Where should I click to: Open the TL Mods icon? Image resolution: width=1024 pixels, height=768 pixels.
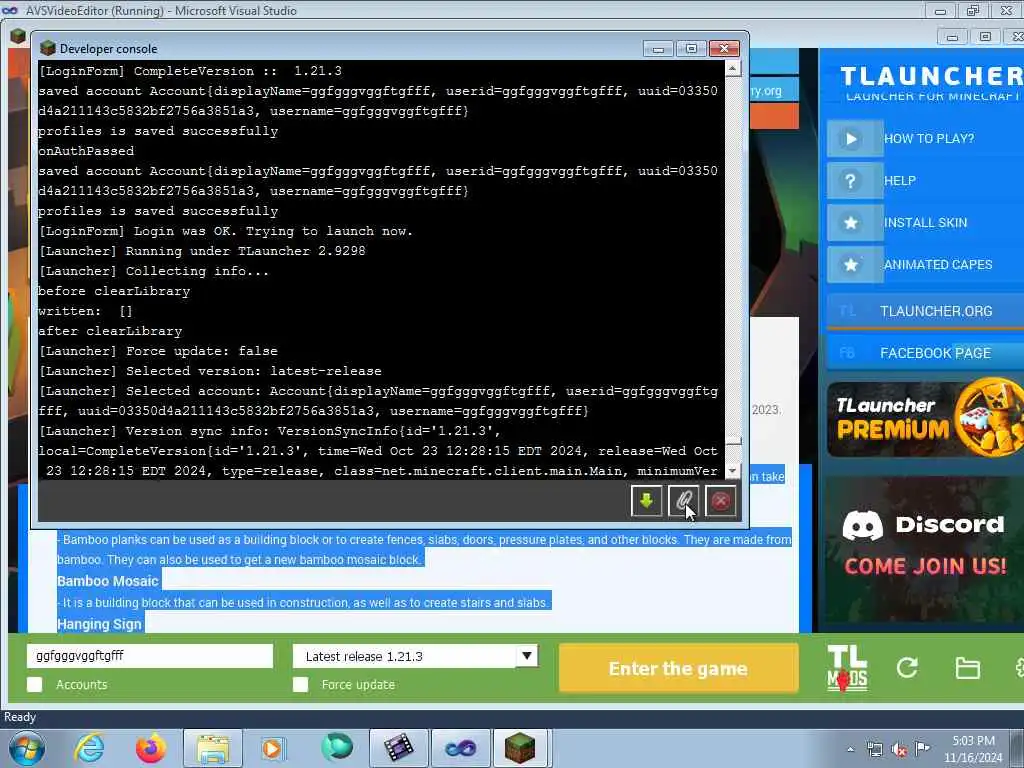point(847,668)
